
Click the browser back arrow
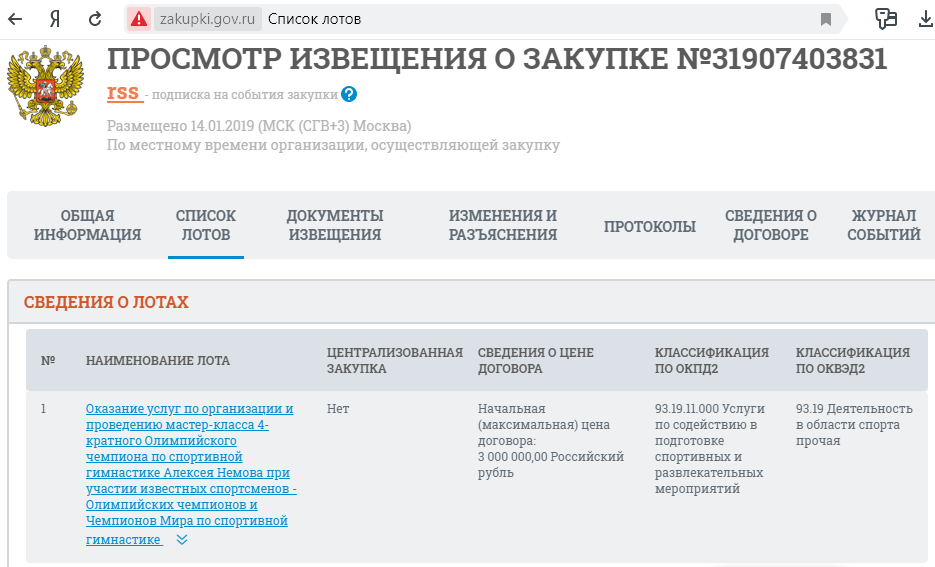16,19
